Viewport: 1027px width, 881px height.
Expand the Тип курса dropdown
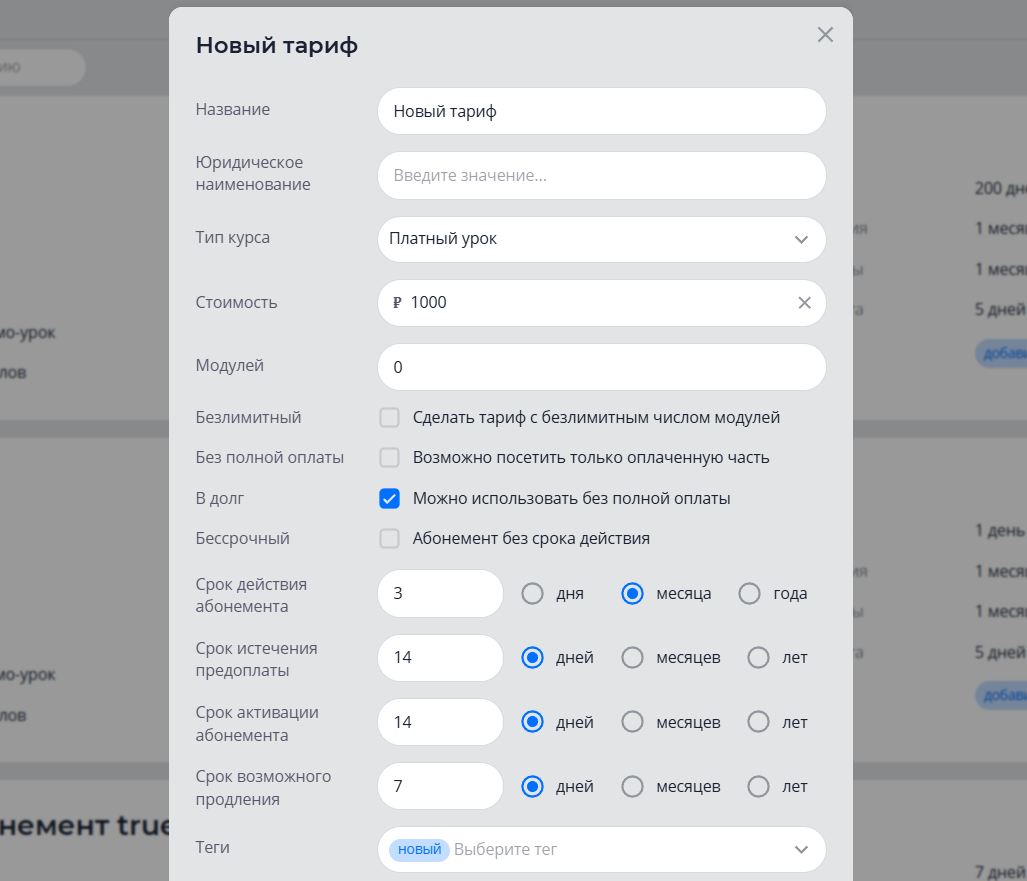[x=800, y=239]
